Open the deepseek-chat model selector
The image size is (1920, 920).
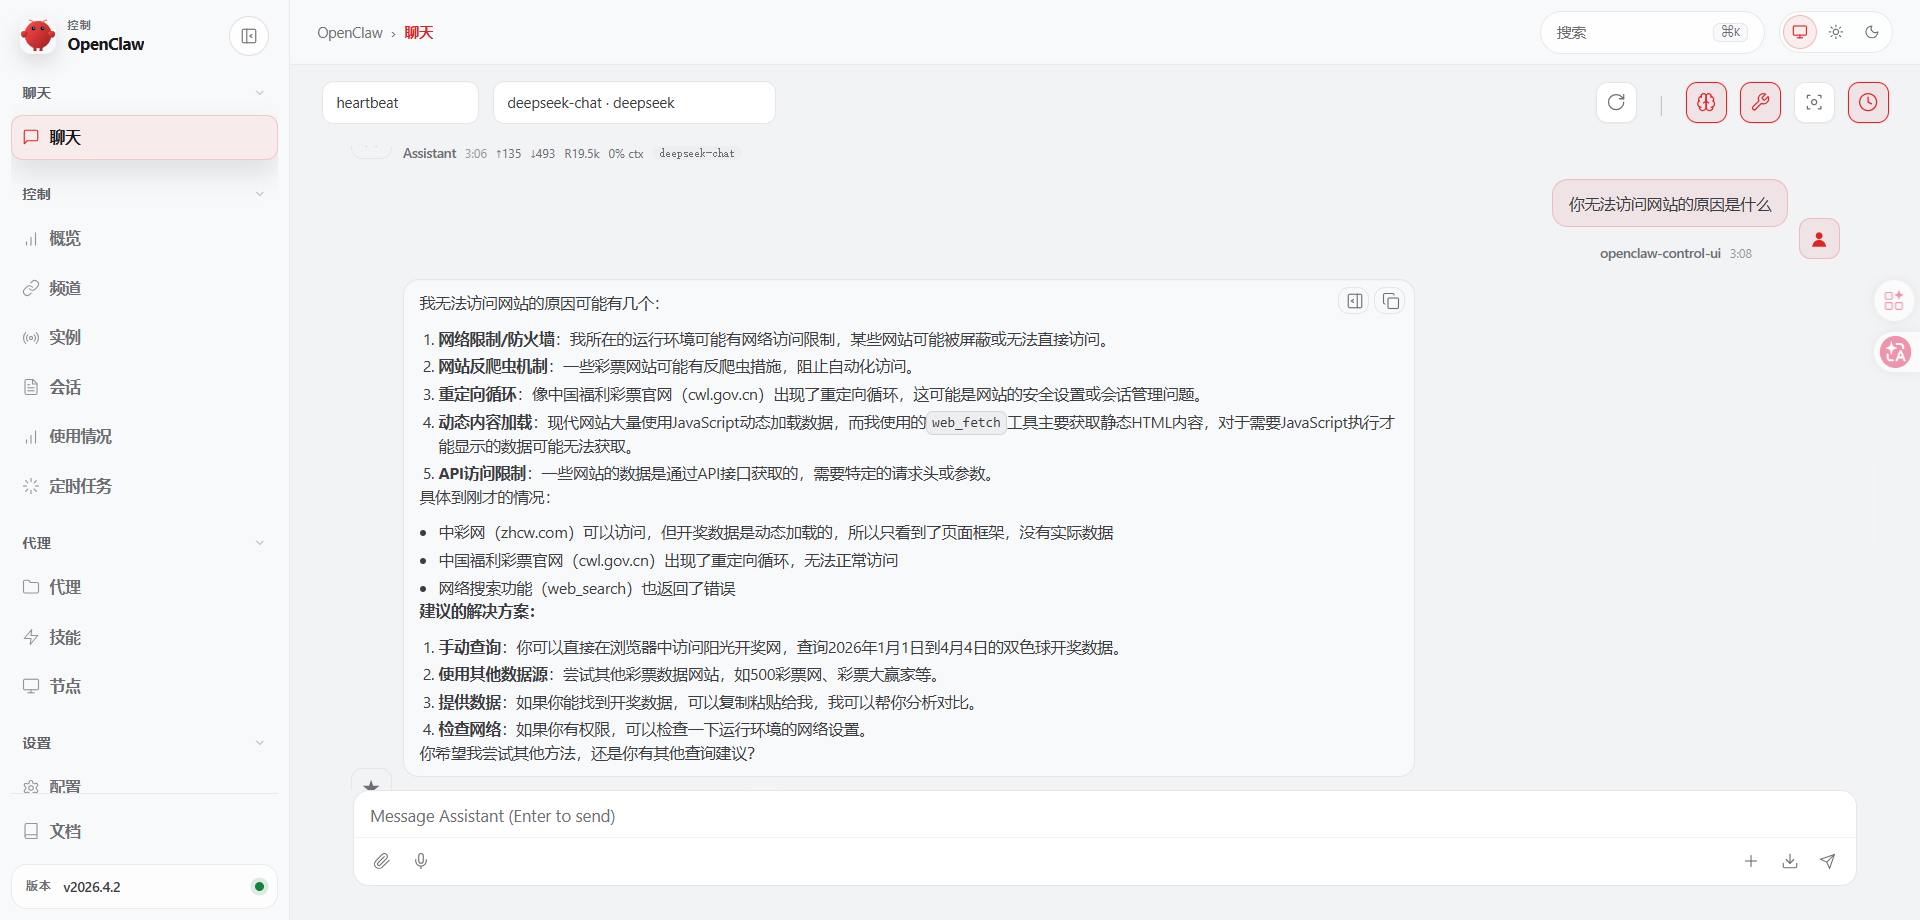(x=634, y=103)
